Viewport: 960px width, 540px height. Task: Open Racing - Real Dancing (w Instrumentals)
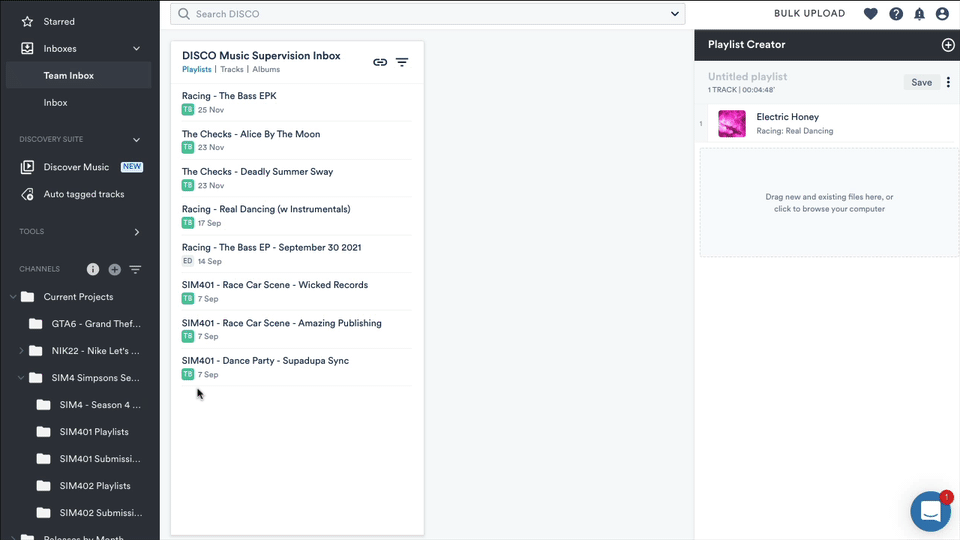tap(266, 209)
